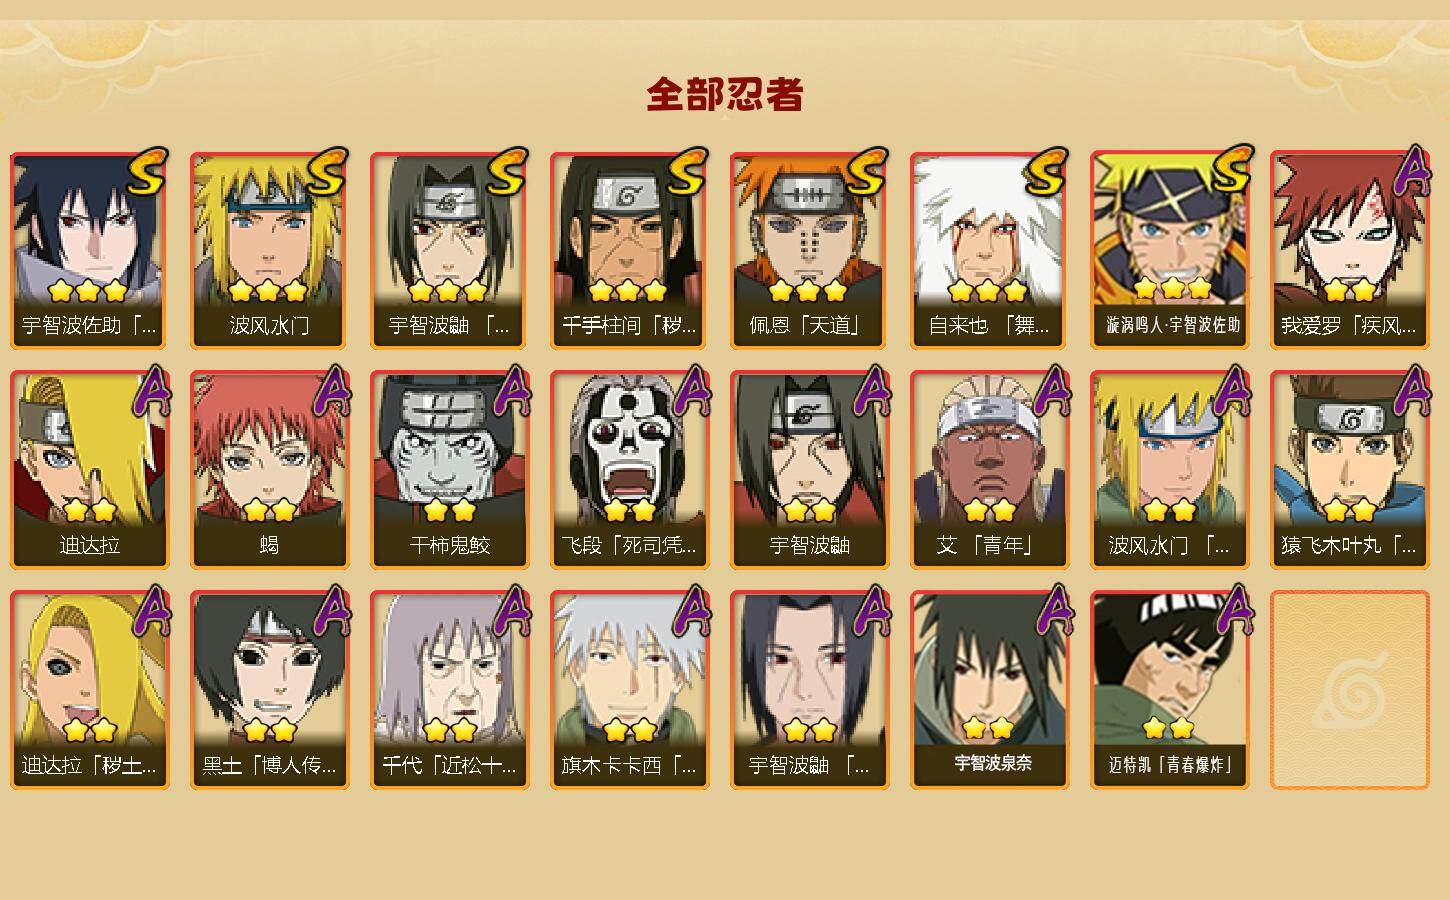1450x900 pixels.
Task: Select the 波风水门 S-rank ninja card
Action: click(x=269, y=250)
